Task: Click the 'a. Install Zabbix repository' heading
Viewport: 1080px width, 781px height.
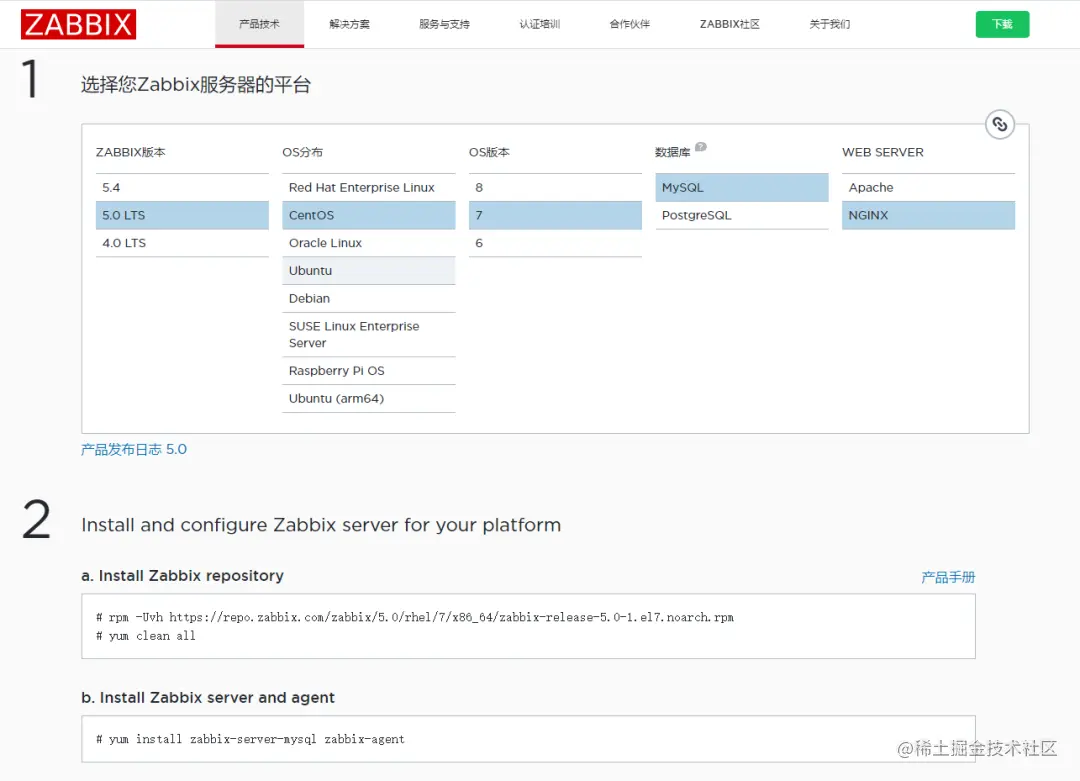Action: tap(183, 576)
